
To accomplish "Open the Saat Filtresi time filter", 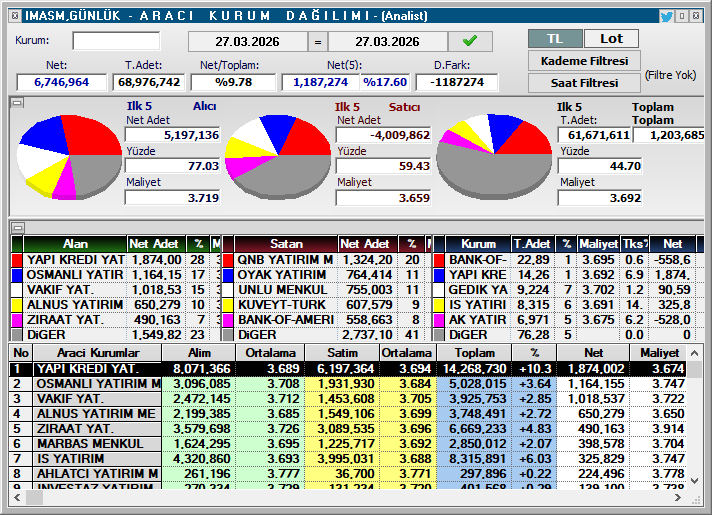I will [x=584, y=83].
